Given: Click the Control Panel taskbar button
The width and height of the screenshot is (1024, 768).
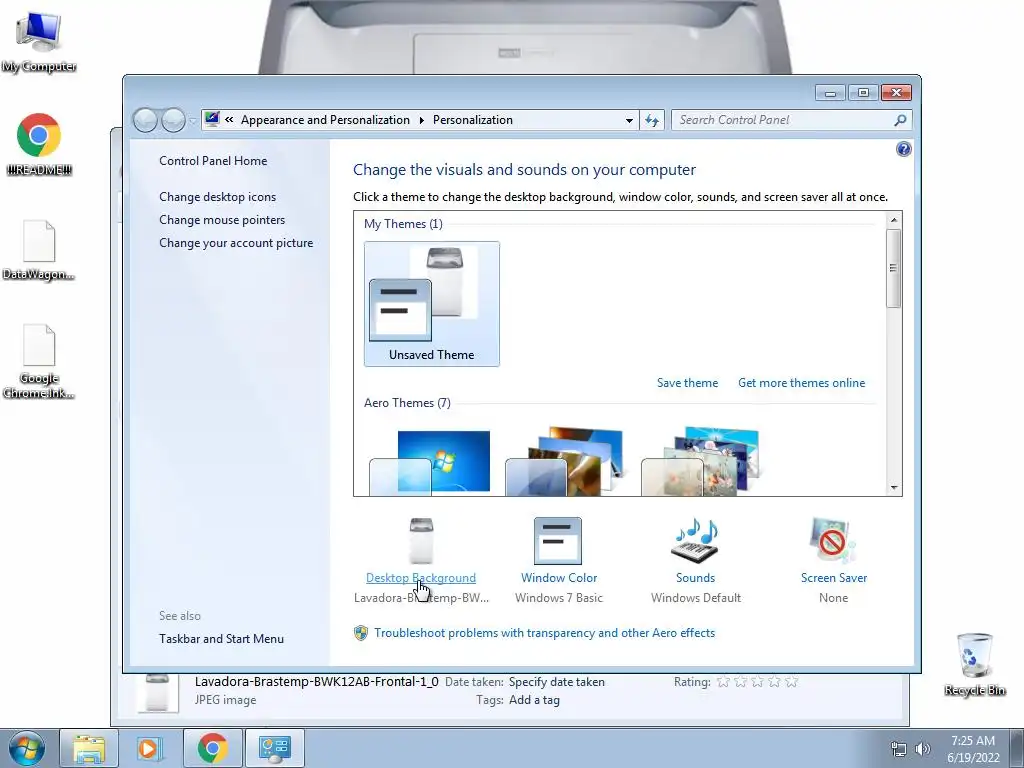Looking at the screenshot, I should 274,748.
